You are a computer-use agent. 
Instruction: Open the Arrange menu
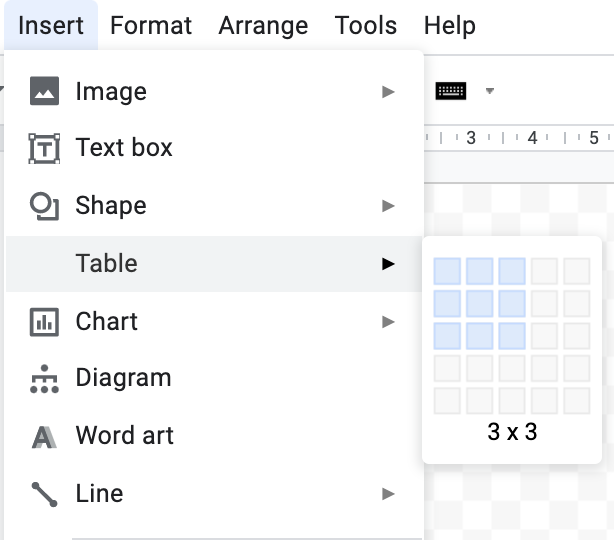click(263, 26)
